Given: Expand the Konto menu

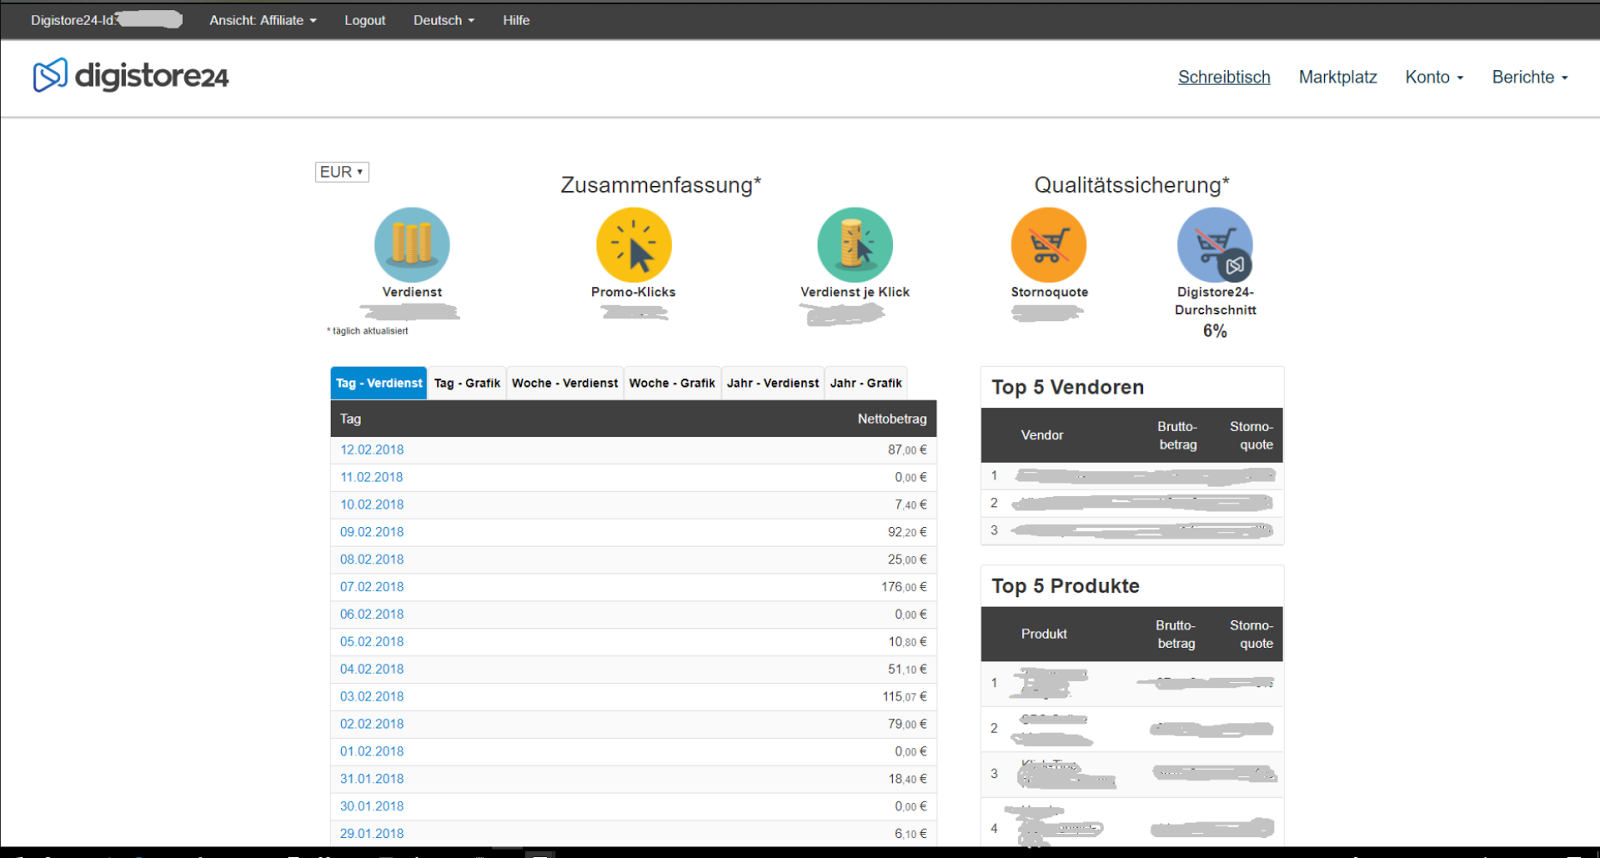Looking at the screenshot, I should (1434, 77).
